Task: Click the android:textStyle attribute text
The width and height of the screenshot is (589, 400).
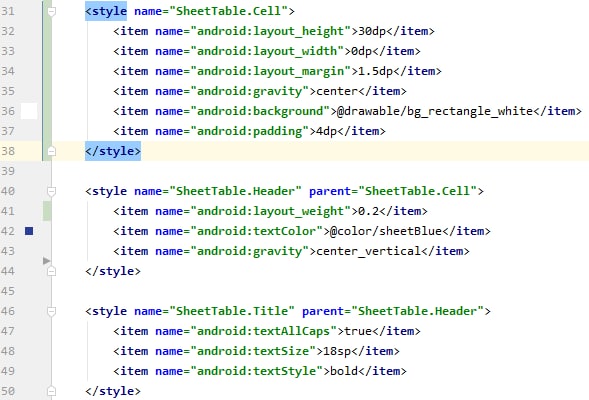Action: click(x=257, y=371)
